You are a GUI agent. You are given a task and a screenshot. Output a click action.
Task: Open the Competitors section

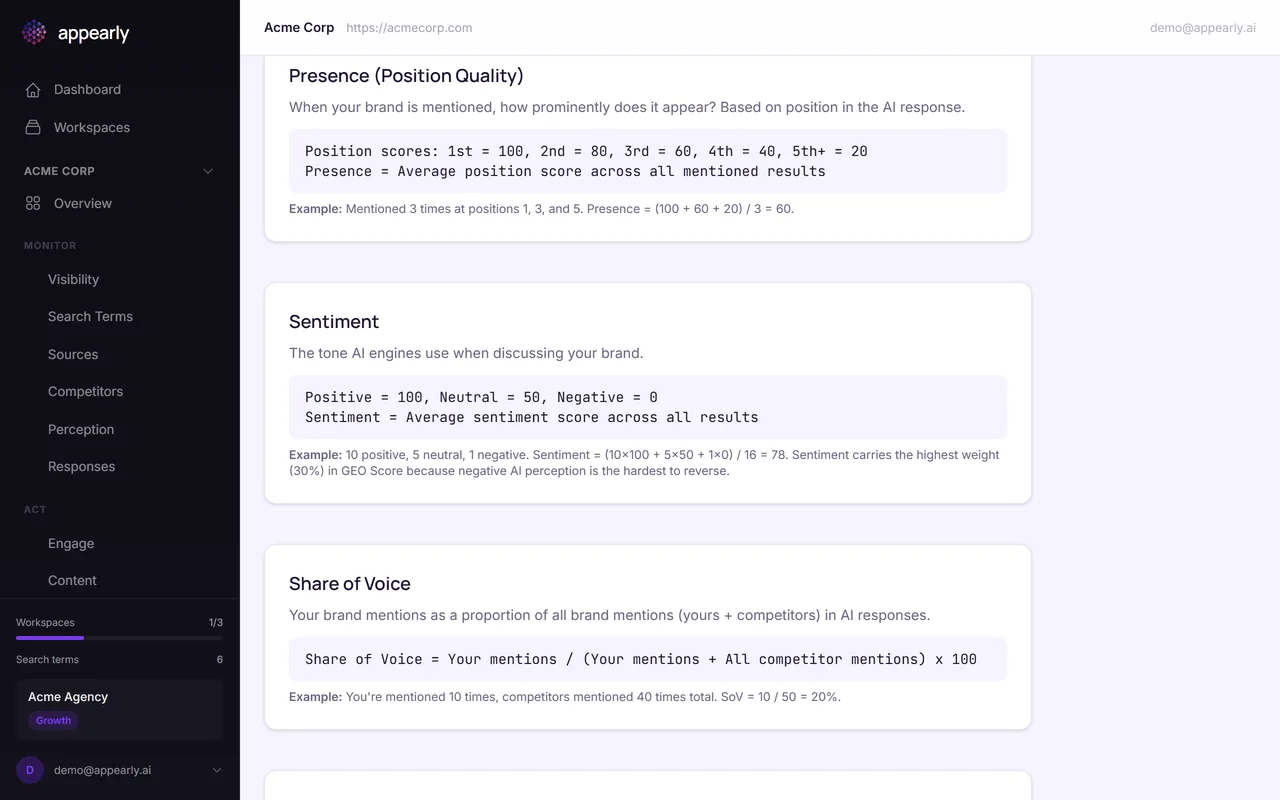click(85, 391)
